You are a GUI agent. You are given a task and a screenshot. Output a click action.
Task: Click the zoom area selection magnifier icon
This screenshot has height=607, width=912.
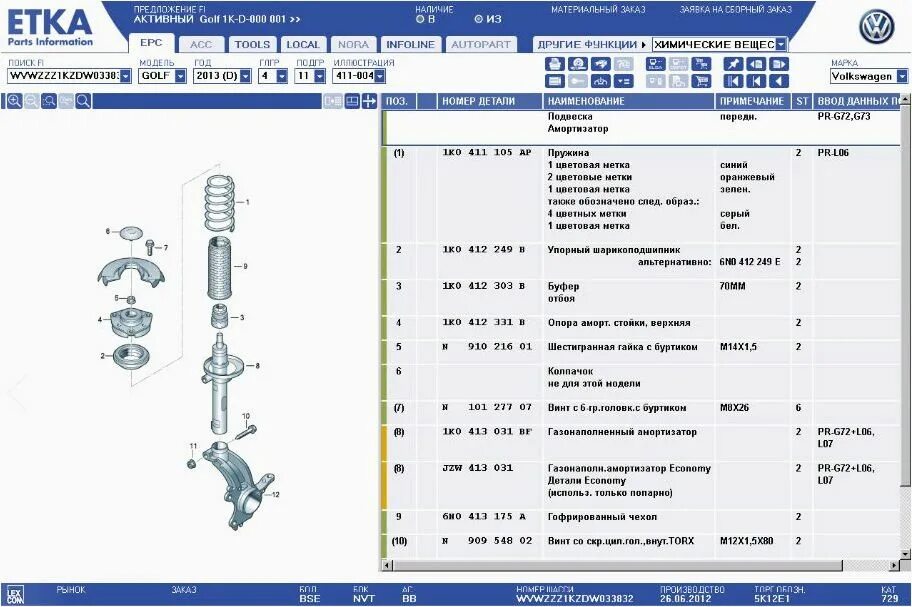(49, 101)
